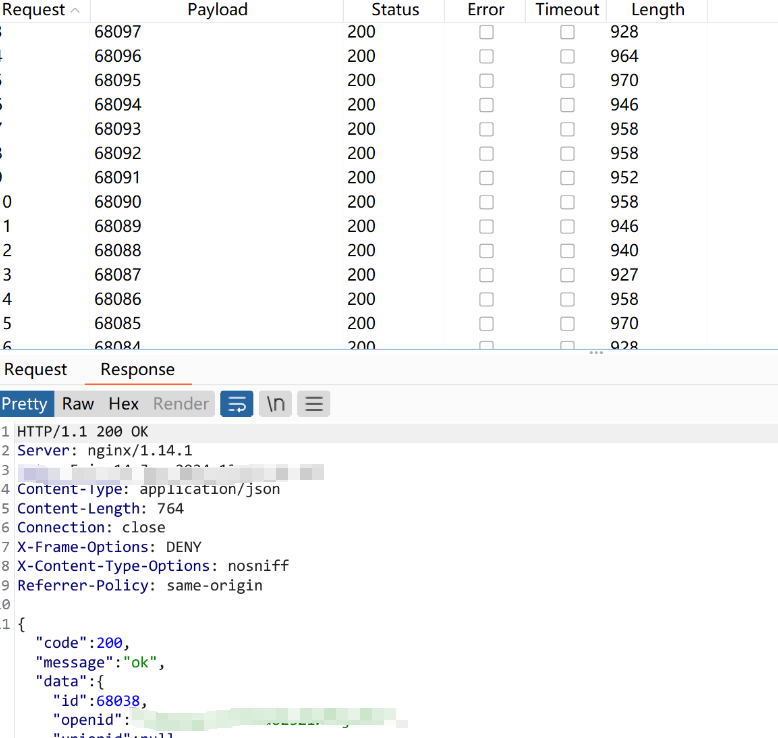This screenshot has width=778, height=738.
Task: Toggle Error checkbox for payload 68095
Action: tap(486, 81)
